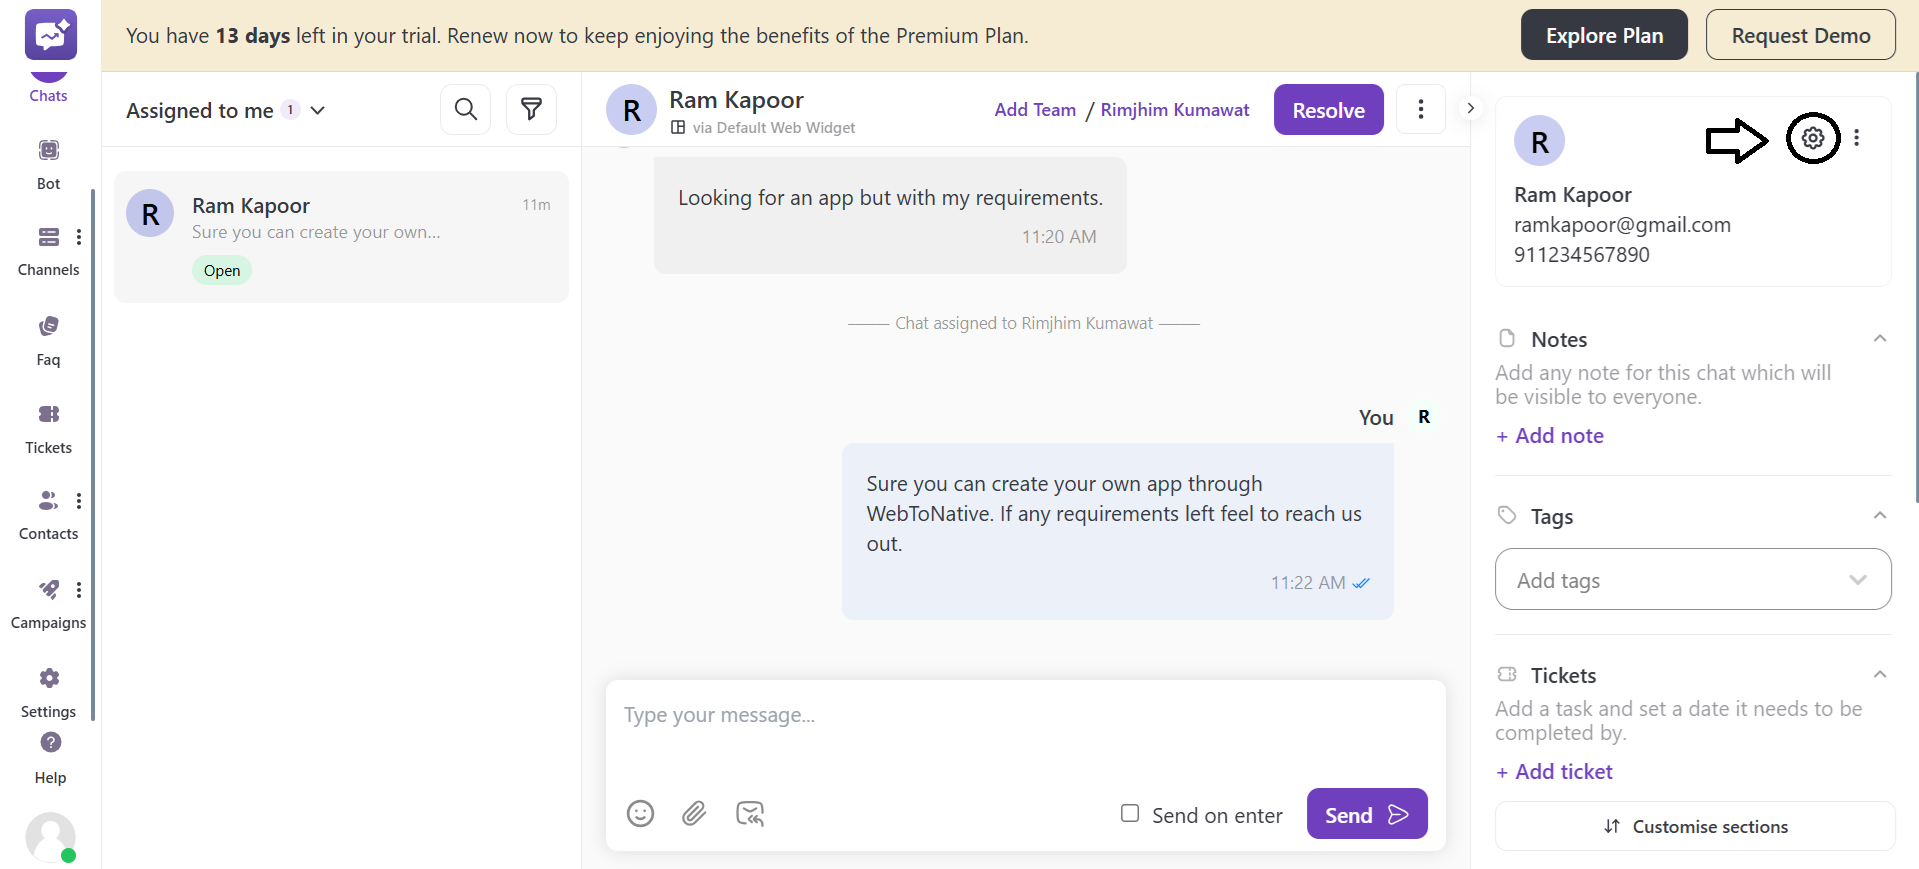Enable the Send on enter checkbox
The height and width of the screenshot is (869, 1919).
[1130, 814]
